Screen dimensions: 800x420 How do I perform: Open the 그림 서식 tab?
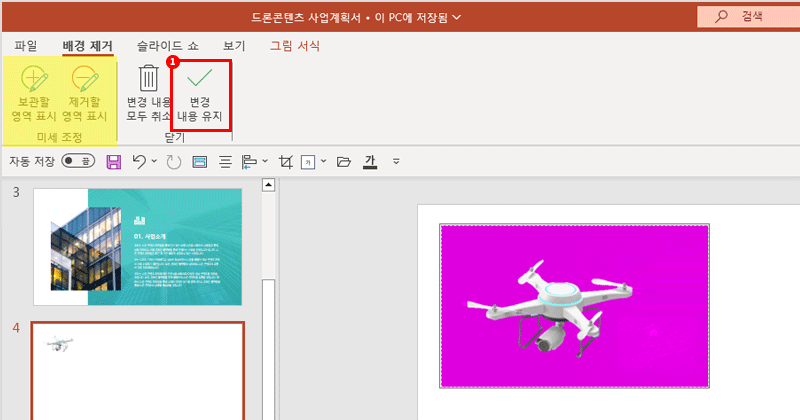pyautogui.click(x=298, y=46)
